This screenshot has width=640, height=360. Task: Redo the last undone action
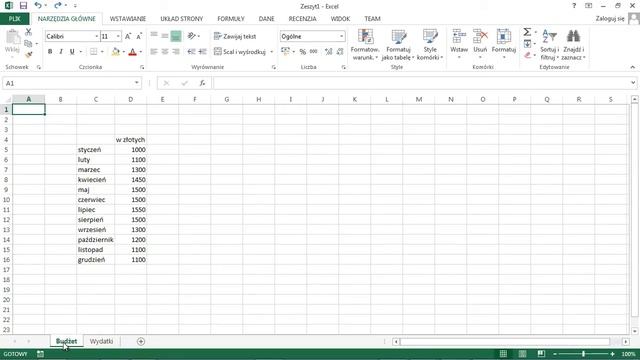[x=58, y=6]
